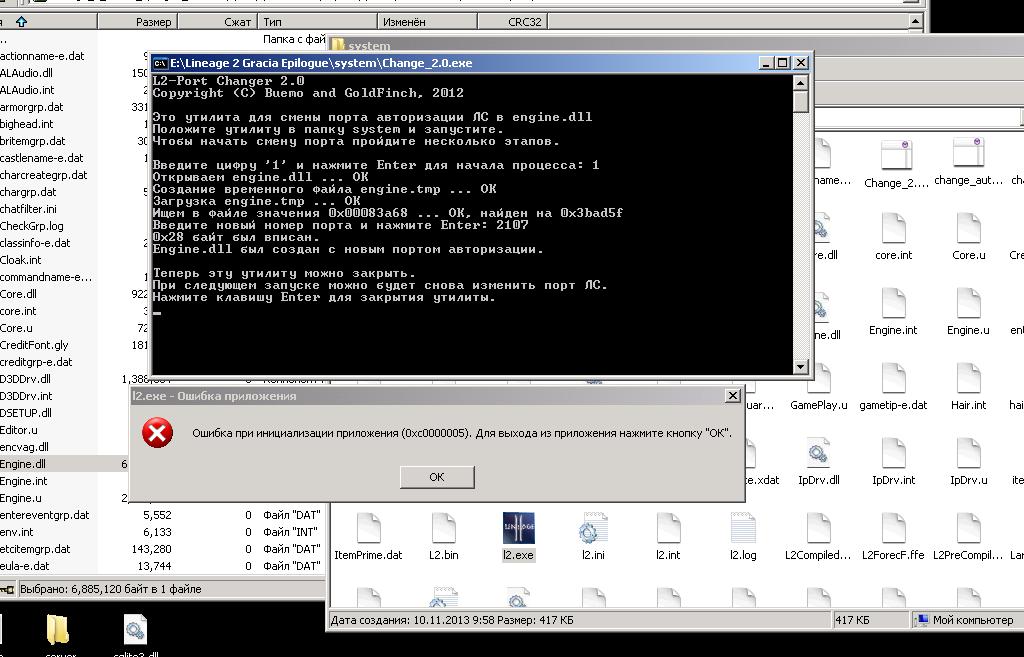Select Engine.int icon in the system folder window

893,303
